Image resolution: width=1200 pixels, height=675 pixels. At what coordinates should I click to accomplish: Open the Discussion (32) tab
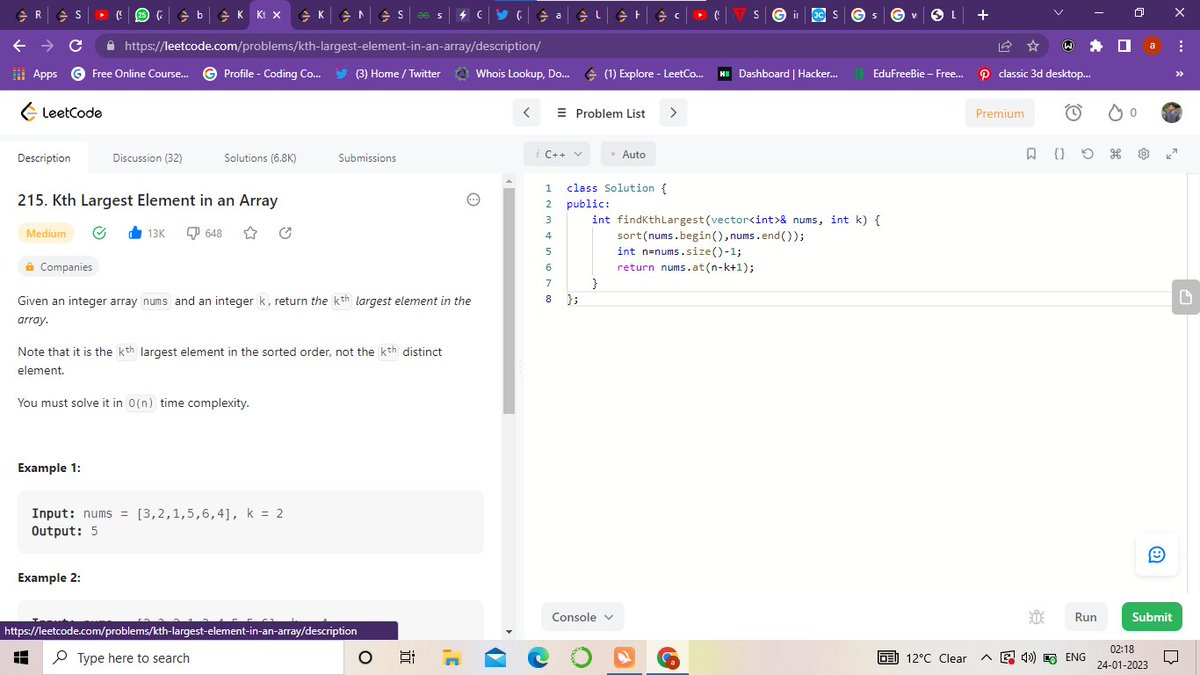click(147, 158)
